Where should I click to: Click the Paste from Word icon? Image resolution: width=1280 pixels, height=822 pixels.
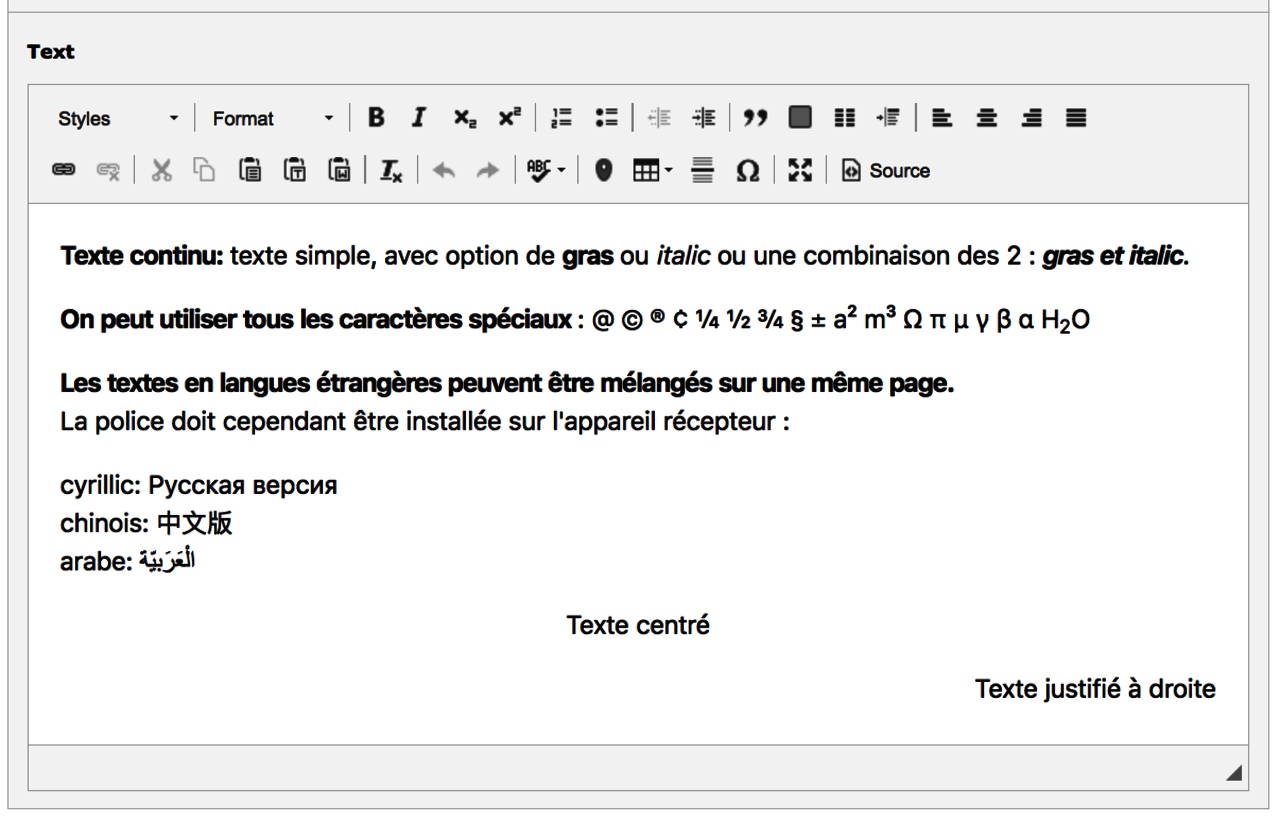tap(341, 171)
